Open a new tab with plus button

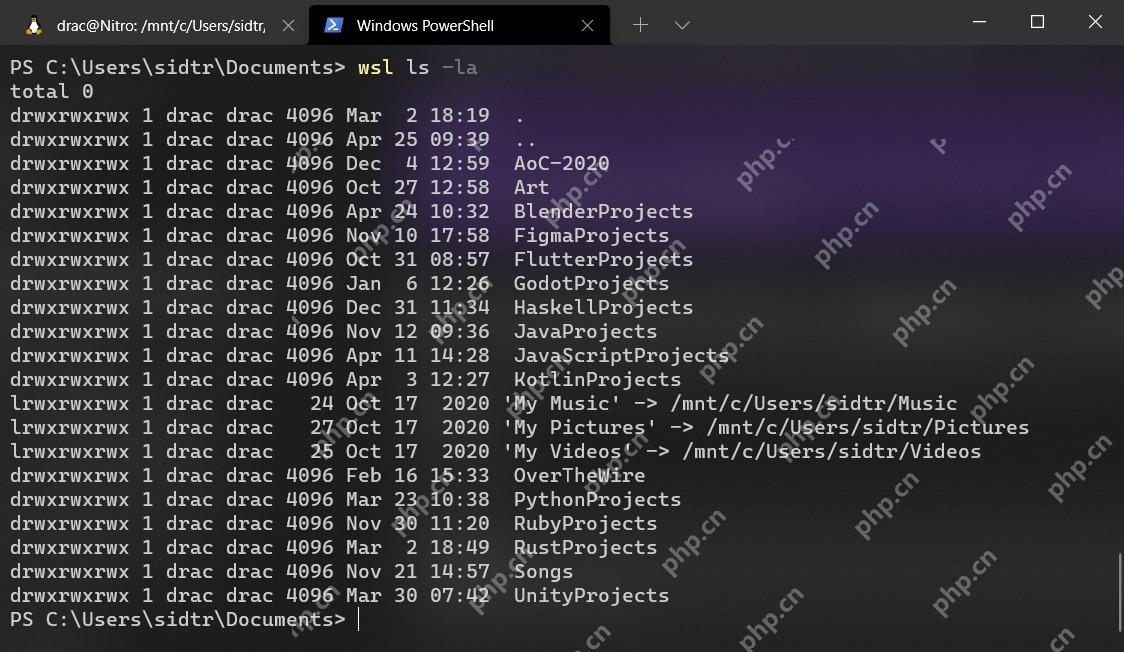(640, 25)
